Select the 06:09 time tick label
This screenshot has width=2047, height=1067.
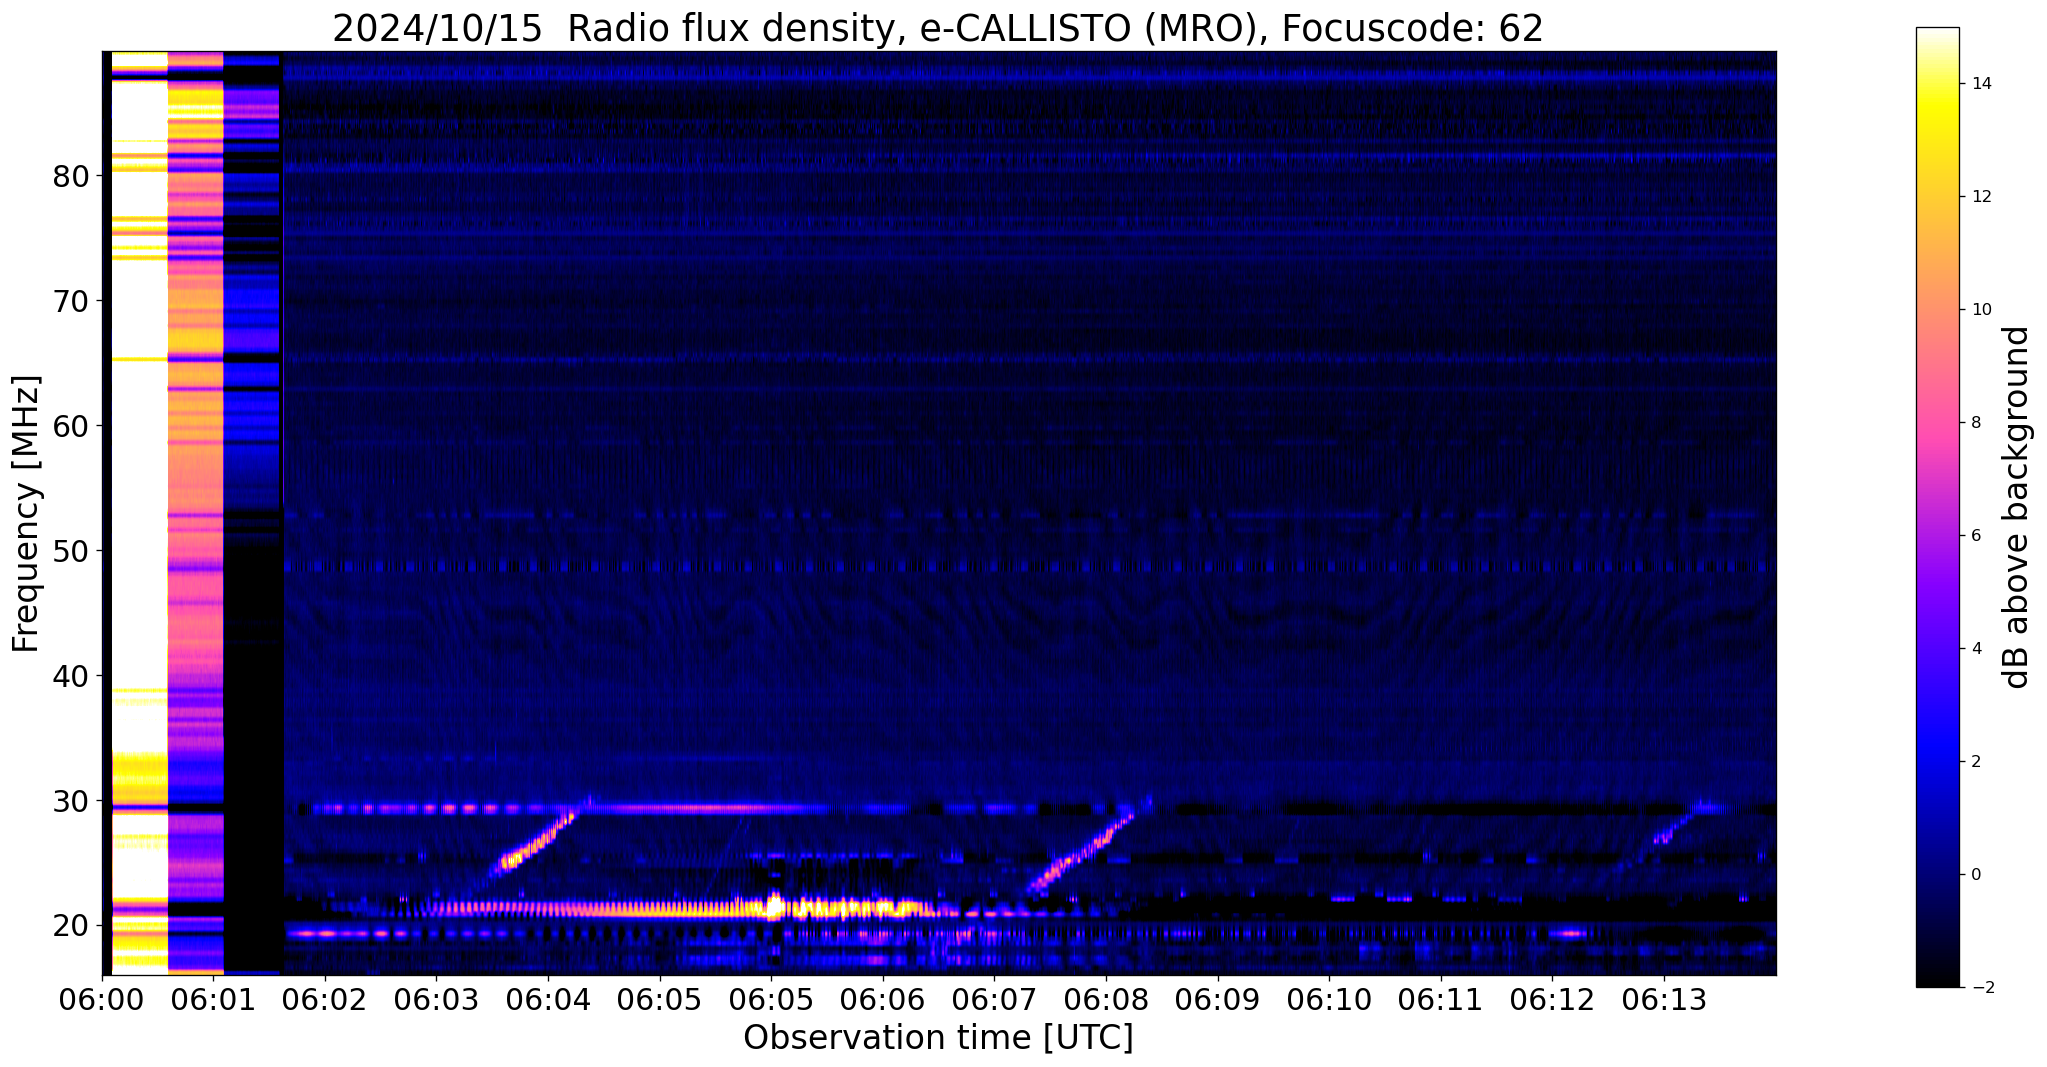(x=1217, y=999)
